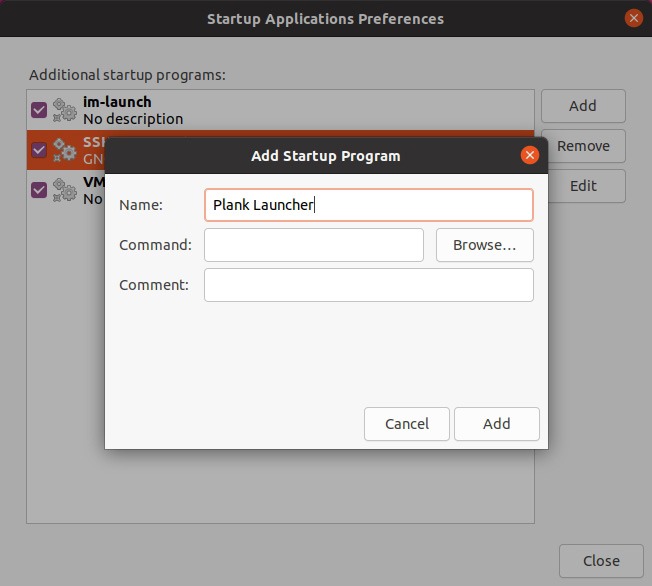Close the Startup Applications Preferences window with X

pos(634,18)
